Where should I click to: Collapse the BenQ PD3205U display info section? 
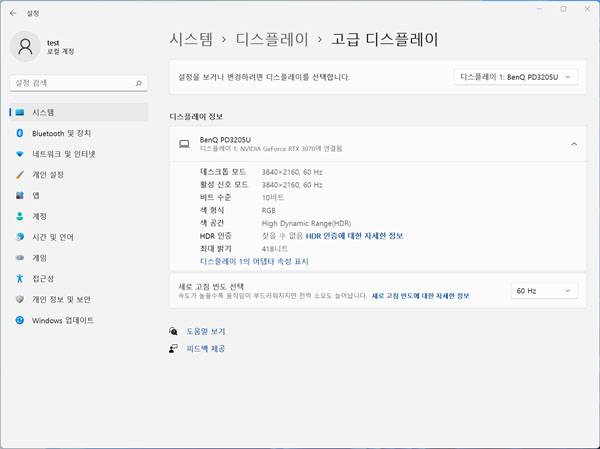(573, 144)
